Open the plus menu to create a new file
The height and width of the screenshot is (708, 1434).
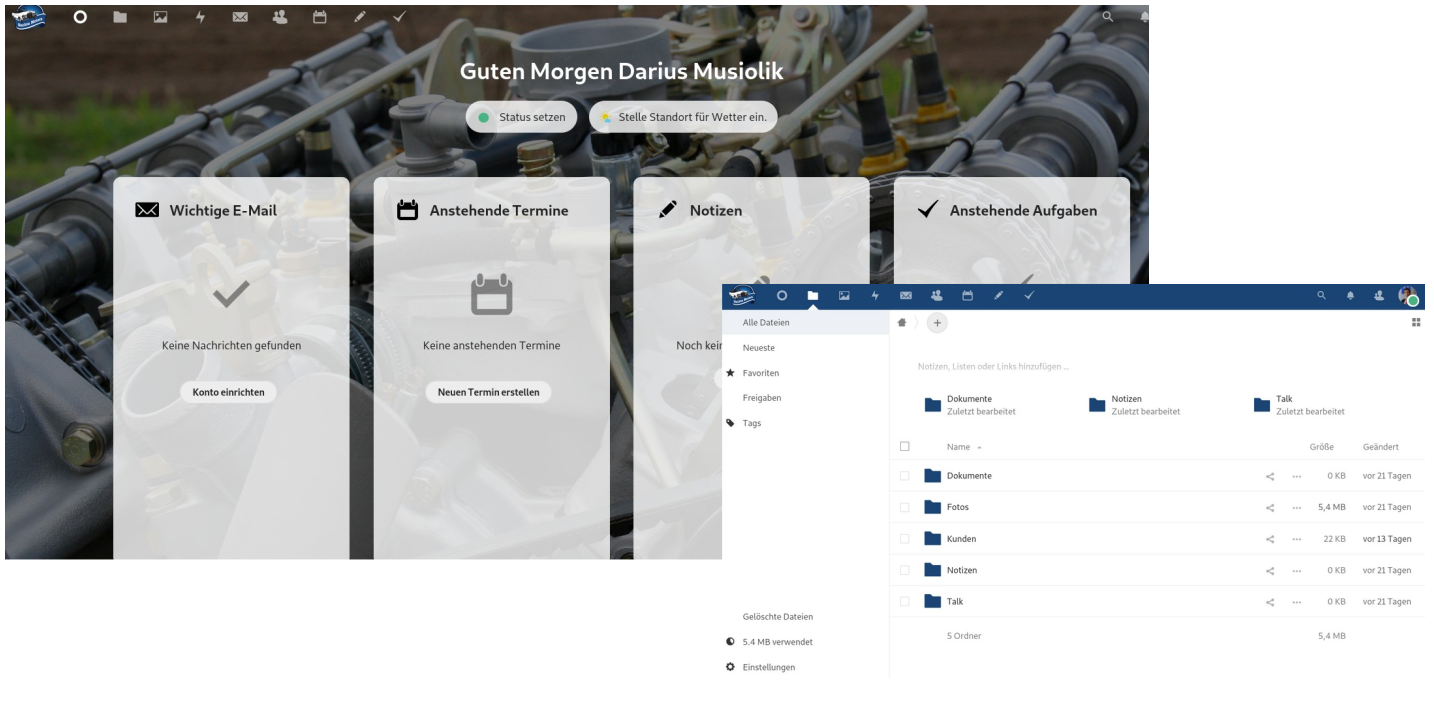tap(937, 322)
